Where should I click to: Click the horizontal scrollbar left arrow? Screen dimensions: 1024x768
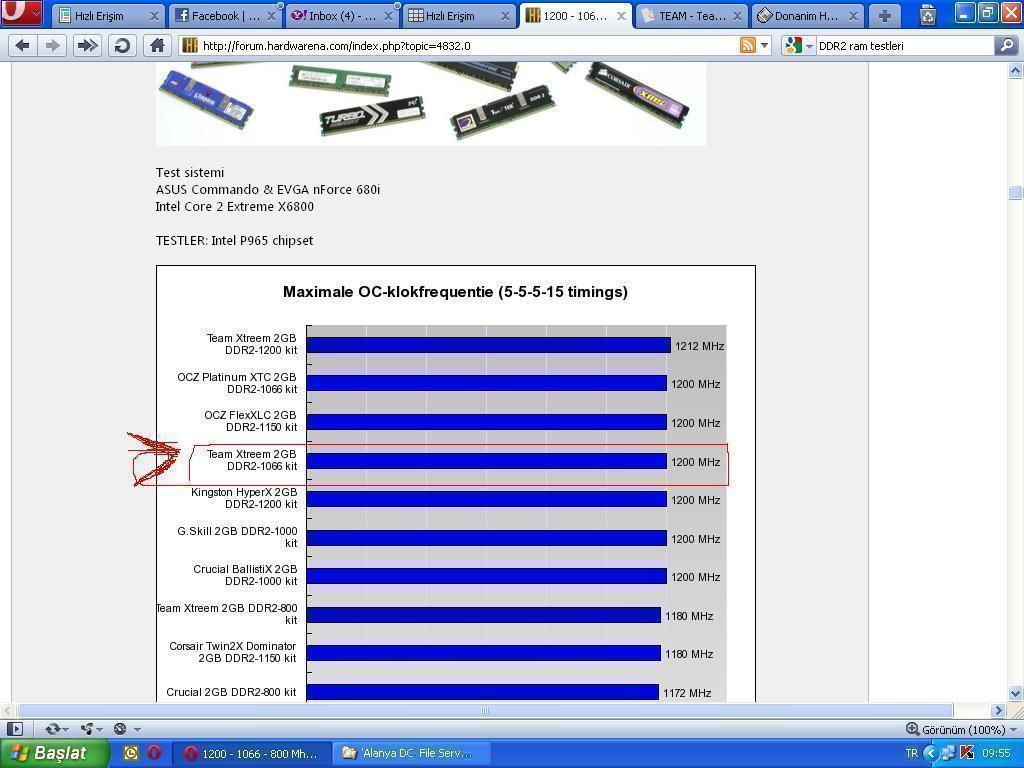8,710
